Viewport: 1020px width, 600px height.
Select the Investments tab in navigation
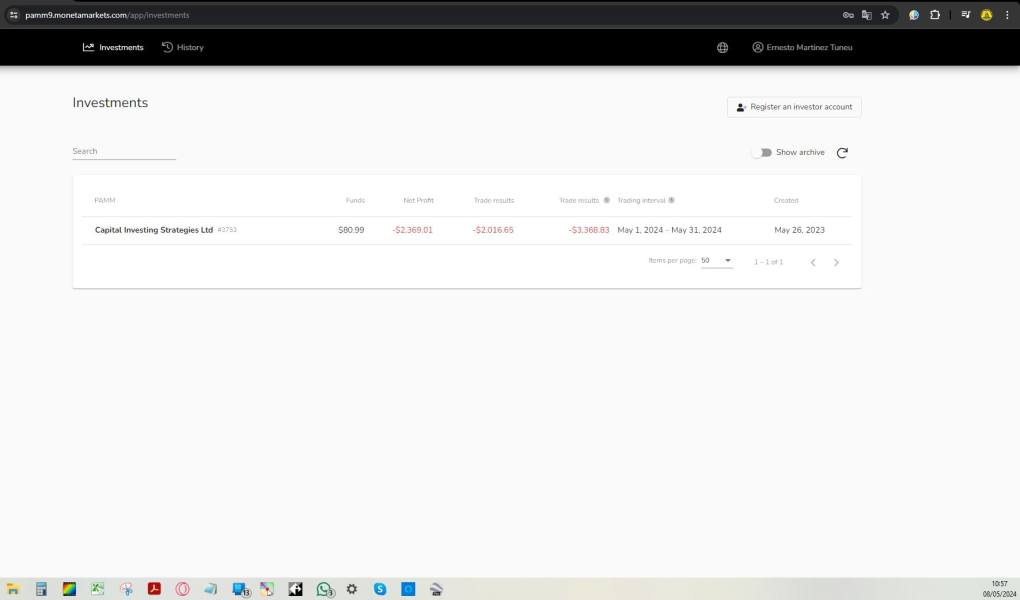point(113,47)
